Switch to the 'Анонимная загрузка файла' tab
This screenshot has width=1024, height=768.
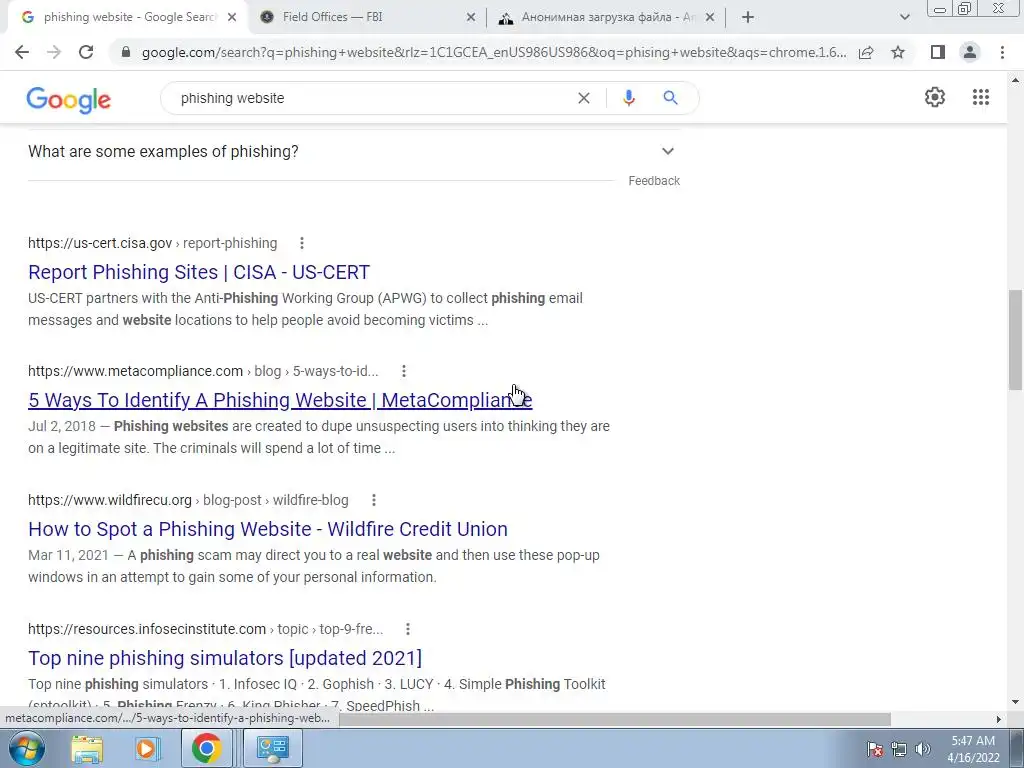click(607, 17)
